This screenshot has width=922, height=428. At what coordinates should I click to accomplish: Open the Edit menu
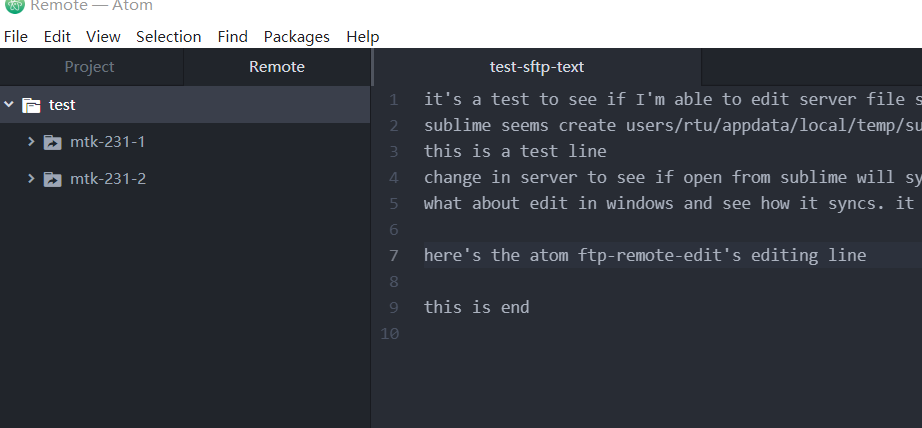point(57,36)
